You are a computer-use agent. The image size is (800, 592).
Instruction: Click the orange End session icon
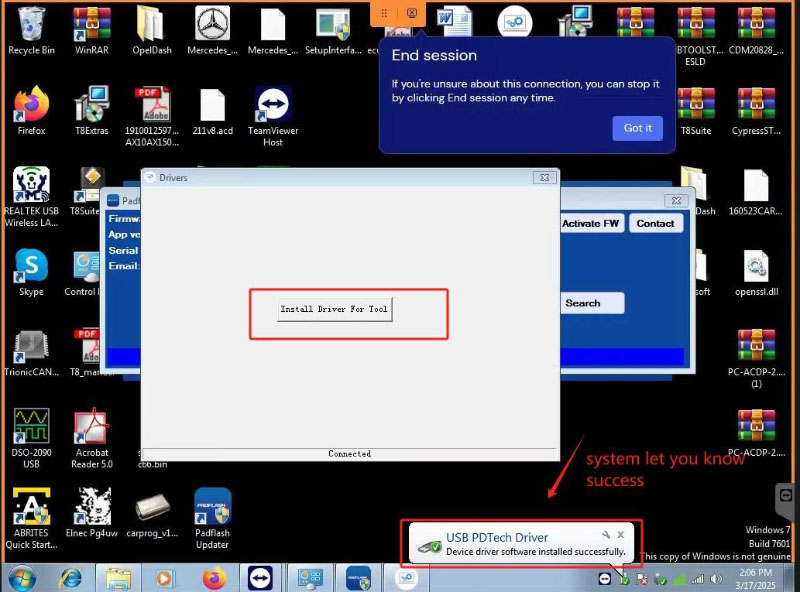412,13
